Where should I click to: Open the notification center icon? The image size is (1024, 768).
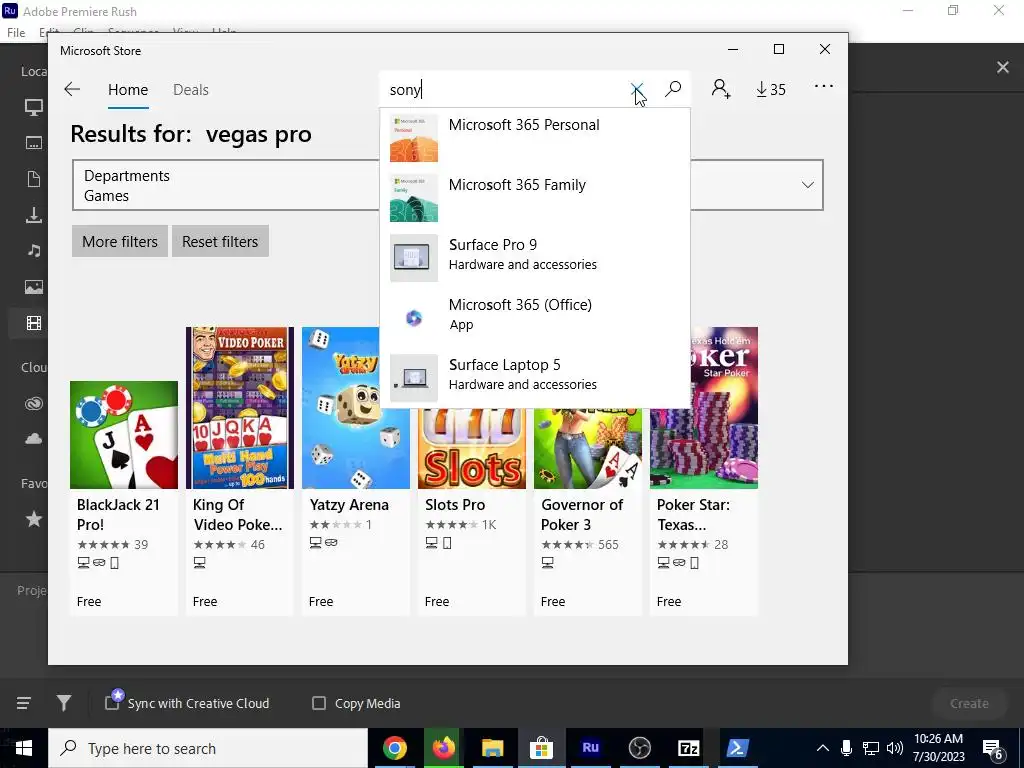pyautogui.click(x=993, y=749)
